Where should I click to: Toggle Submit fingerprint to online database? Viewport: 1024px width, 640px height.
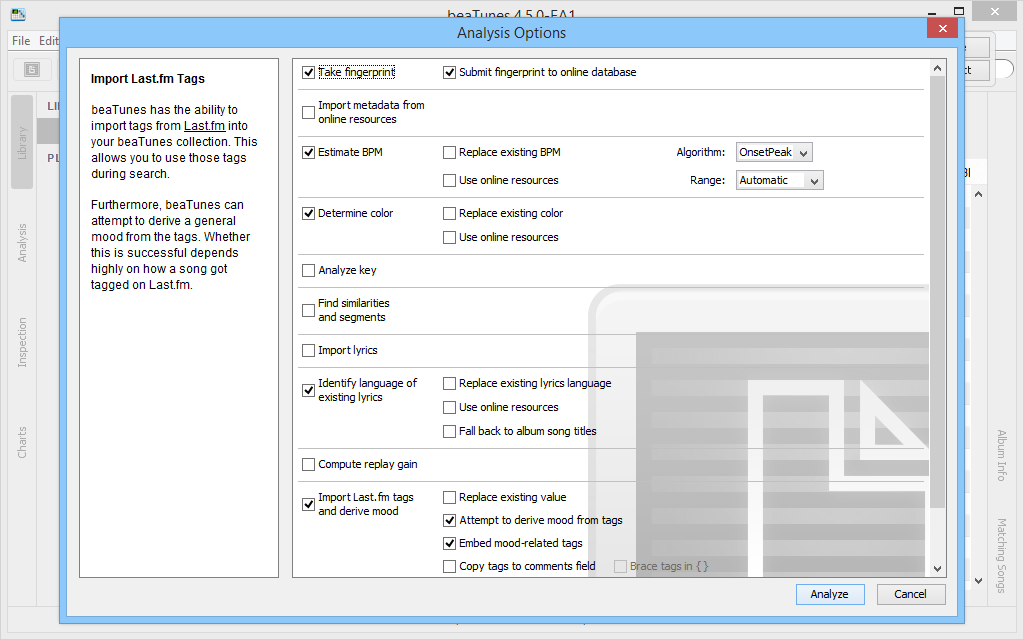tap(449, 72)
